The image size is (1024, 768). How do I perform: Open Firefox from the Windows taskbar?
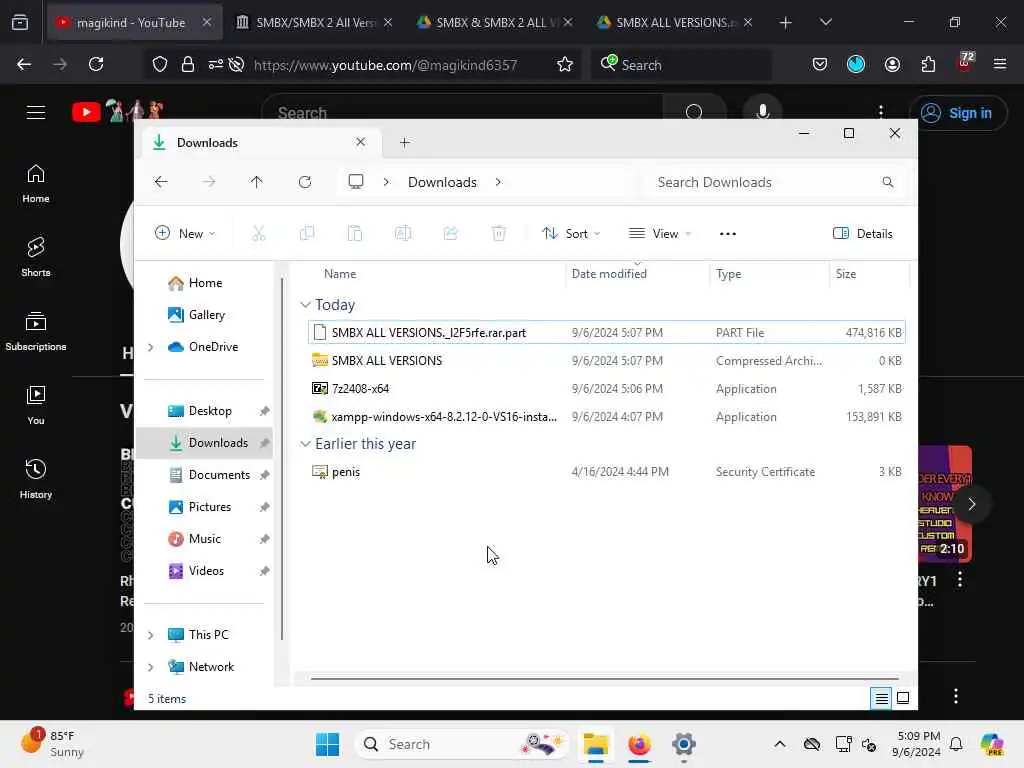click(x=639, y=744)
